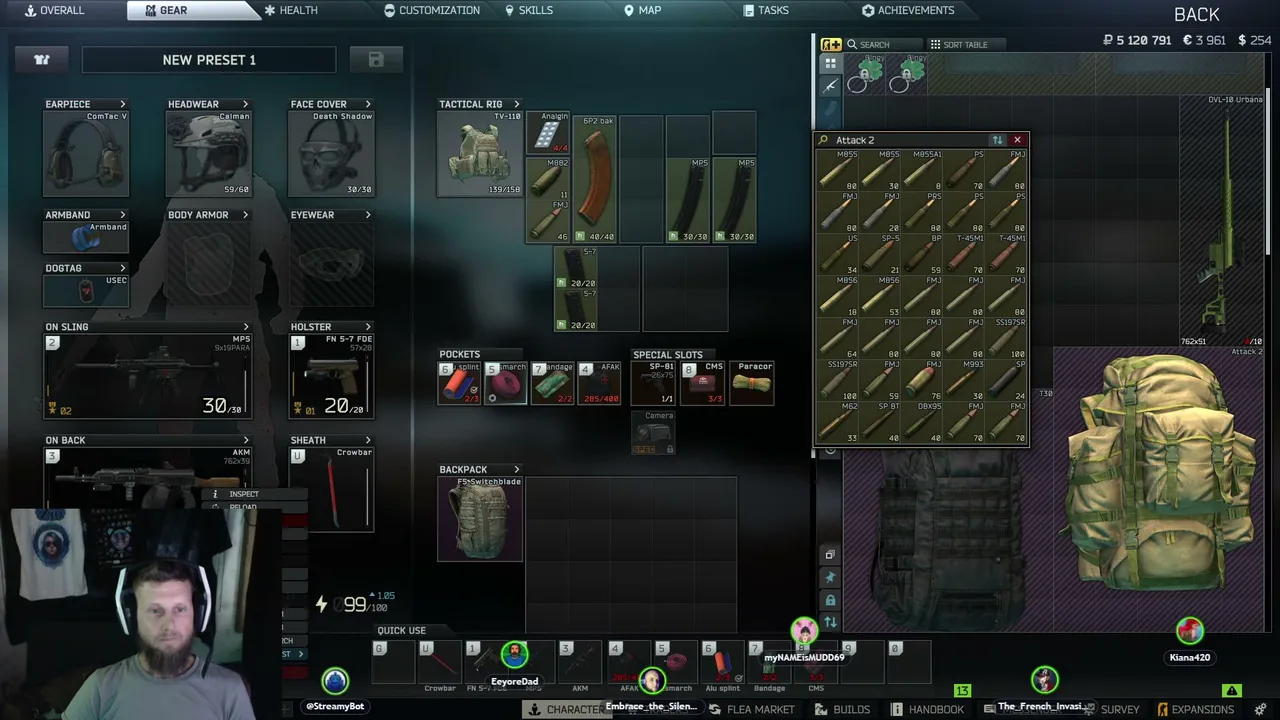
Task: Select the MP5 weapon on sling
Action: (x=147, y=376)
